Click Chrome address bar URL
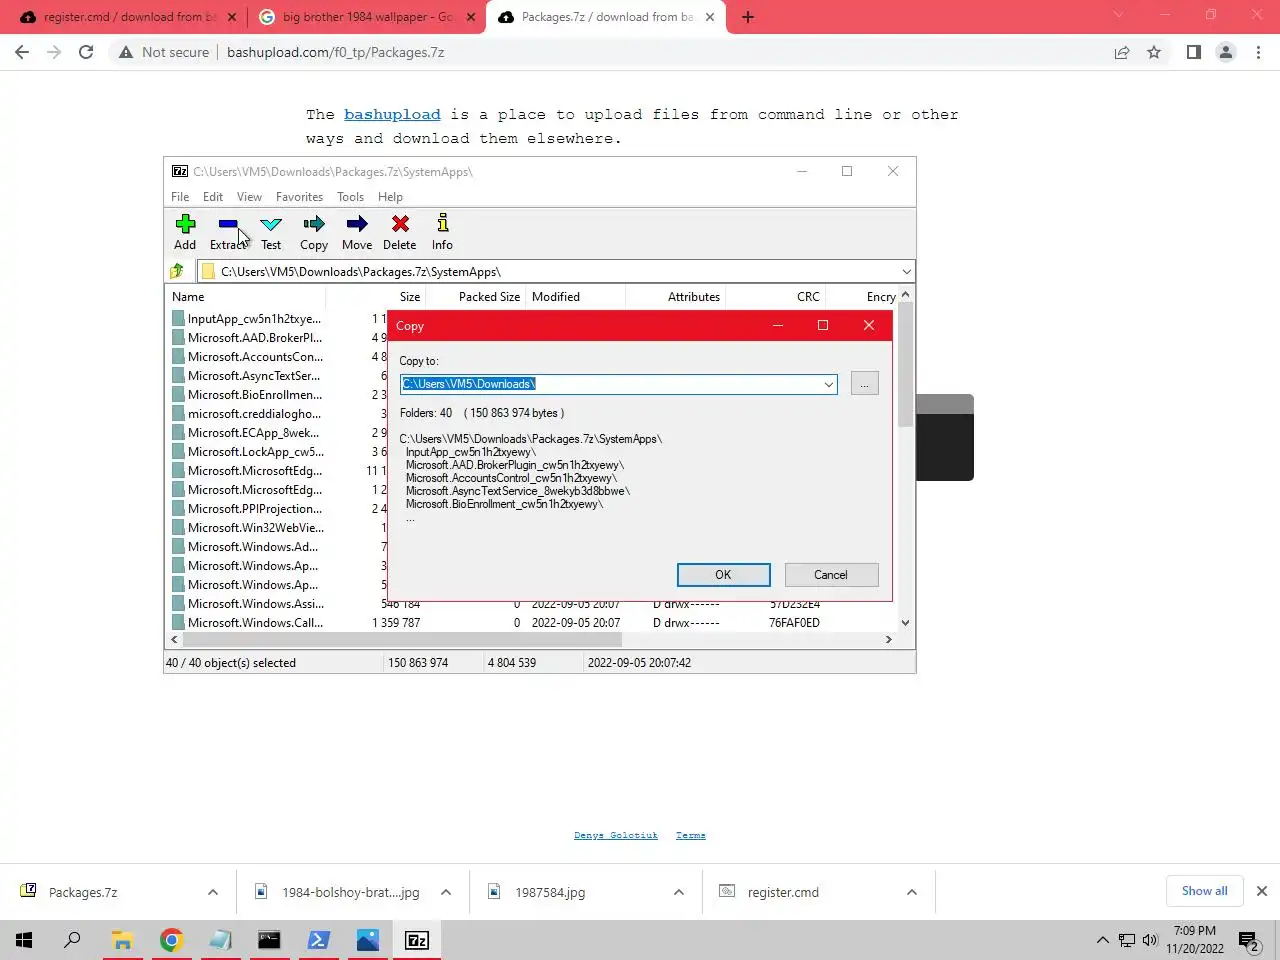 [x=335, y=52]
